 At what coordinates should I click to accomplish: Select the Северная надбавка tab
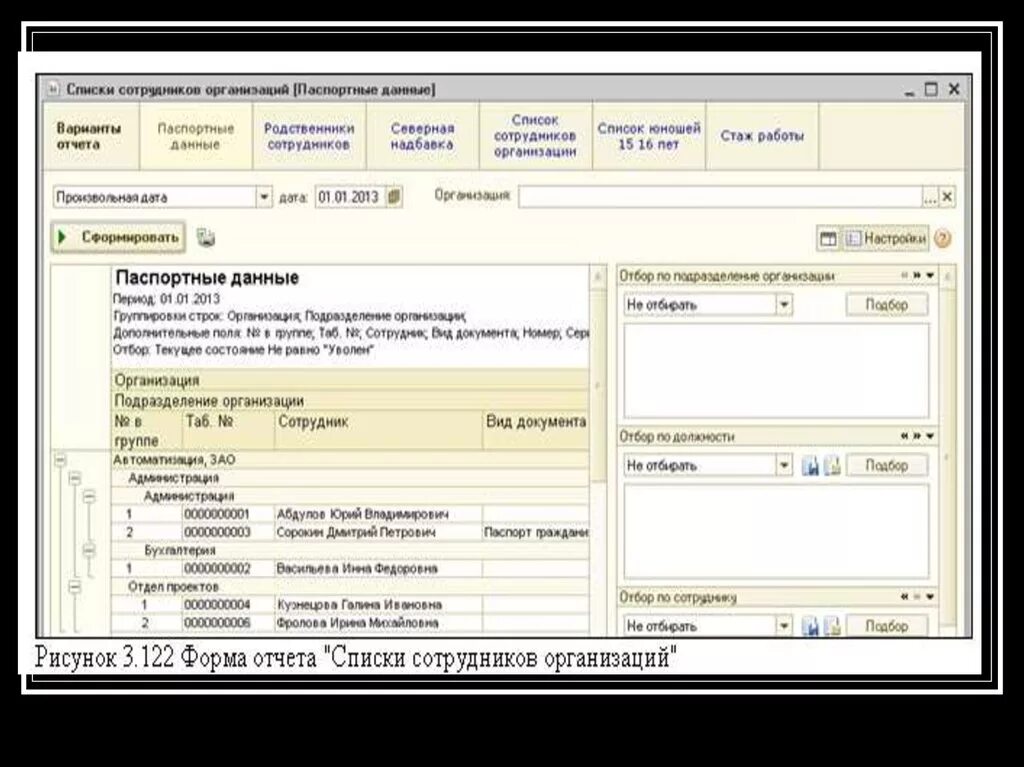pyautogui.click(x=423, y=137)
